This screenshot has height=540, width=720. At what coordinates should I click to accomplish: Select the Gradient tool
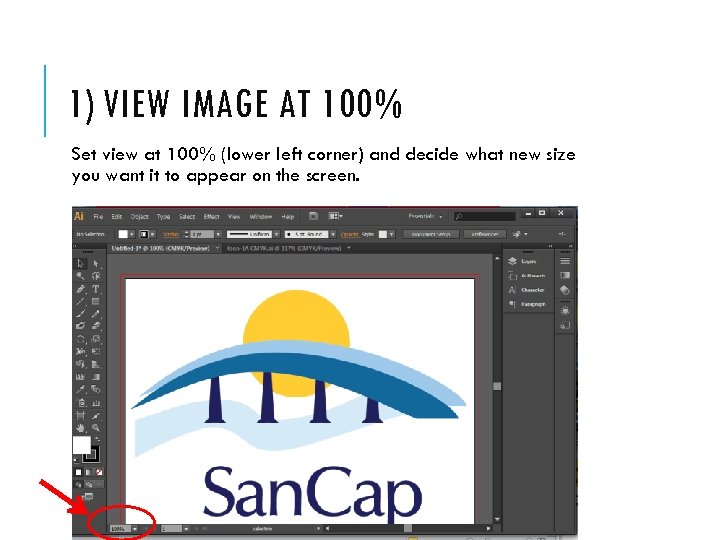96,377
